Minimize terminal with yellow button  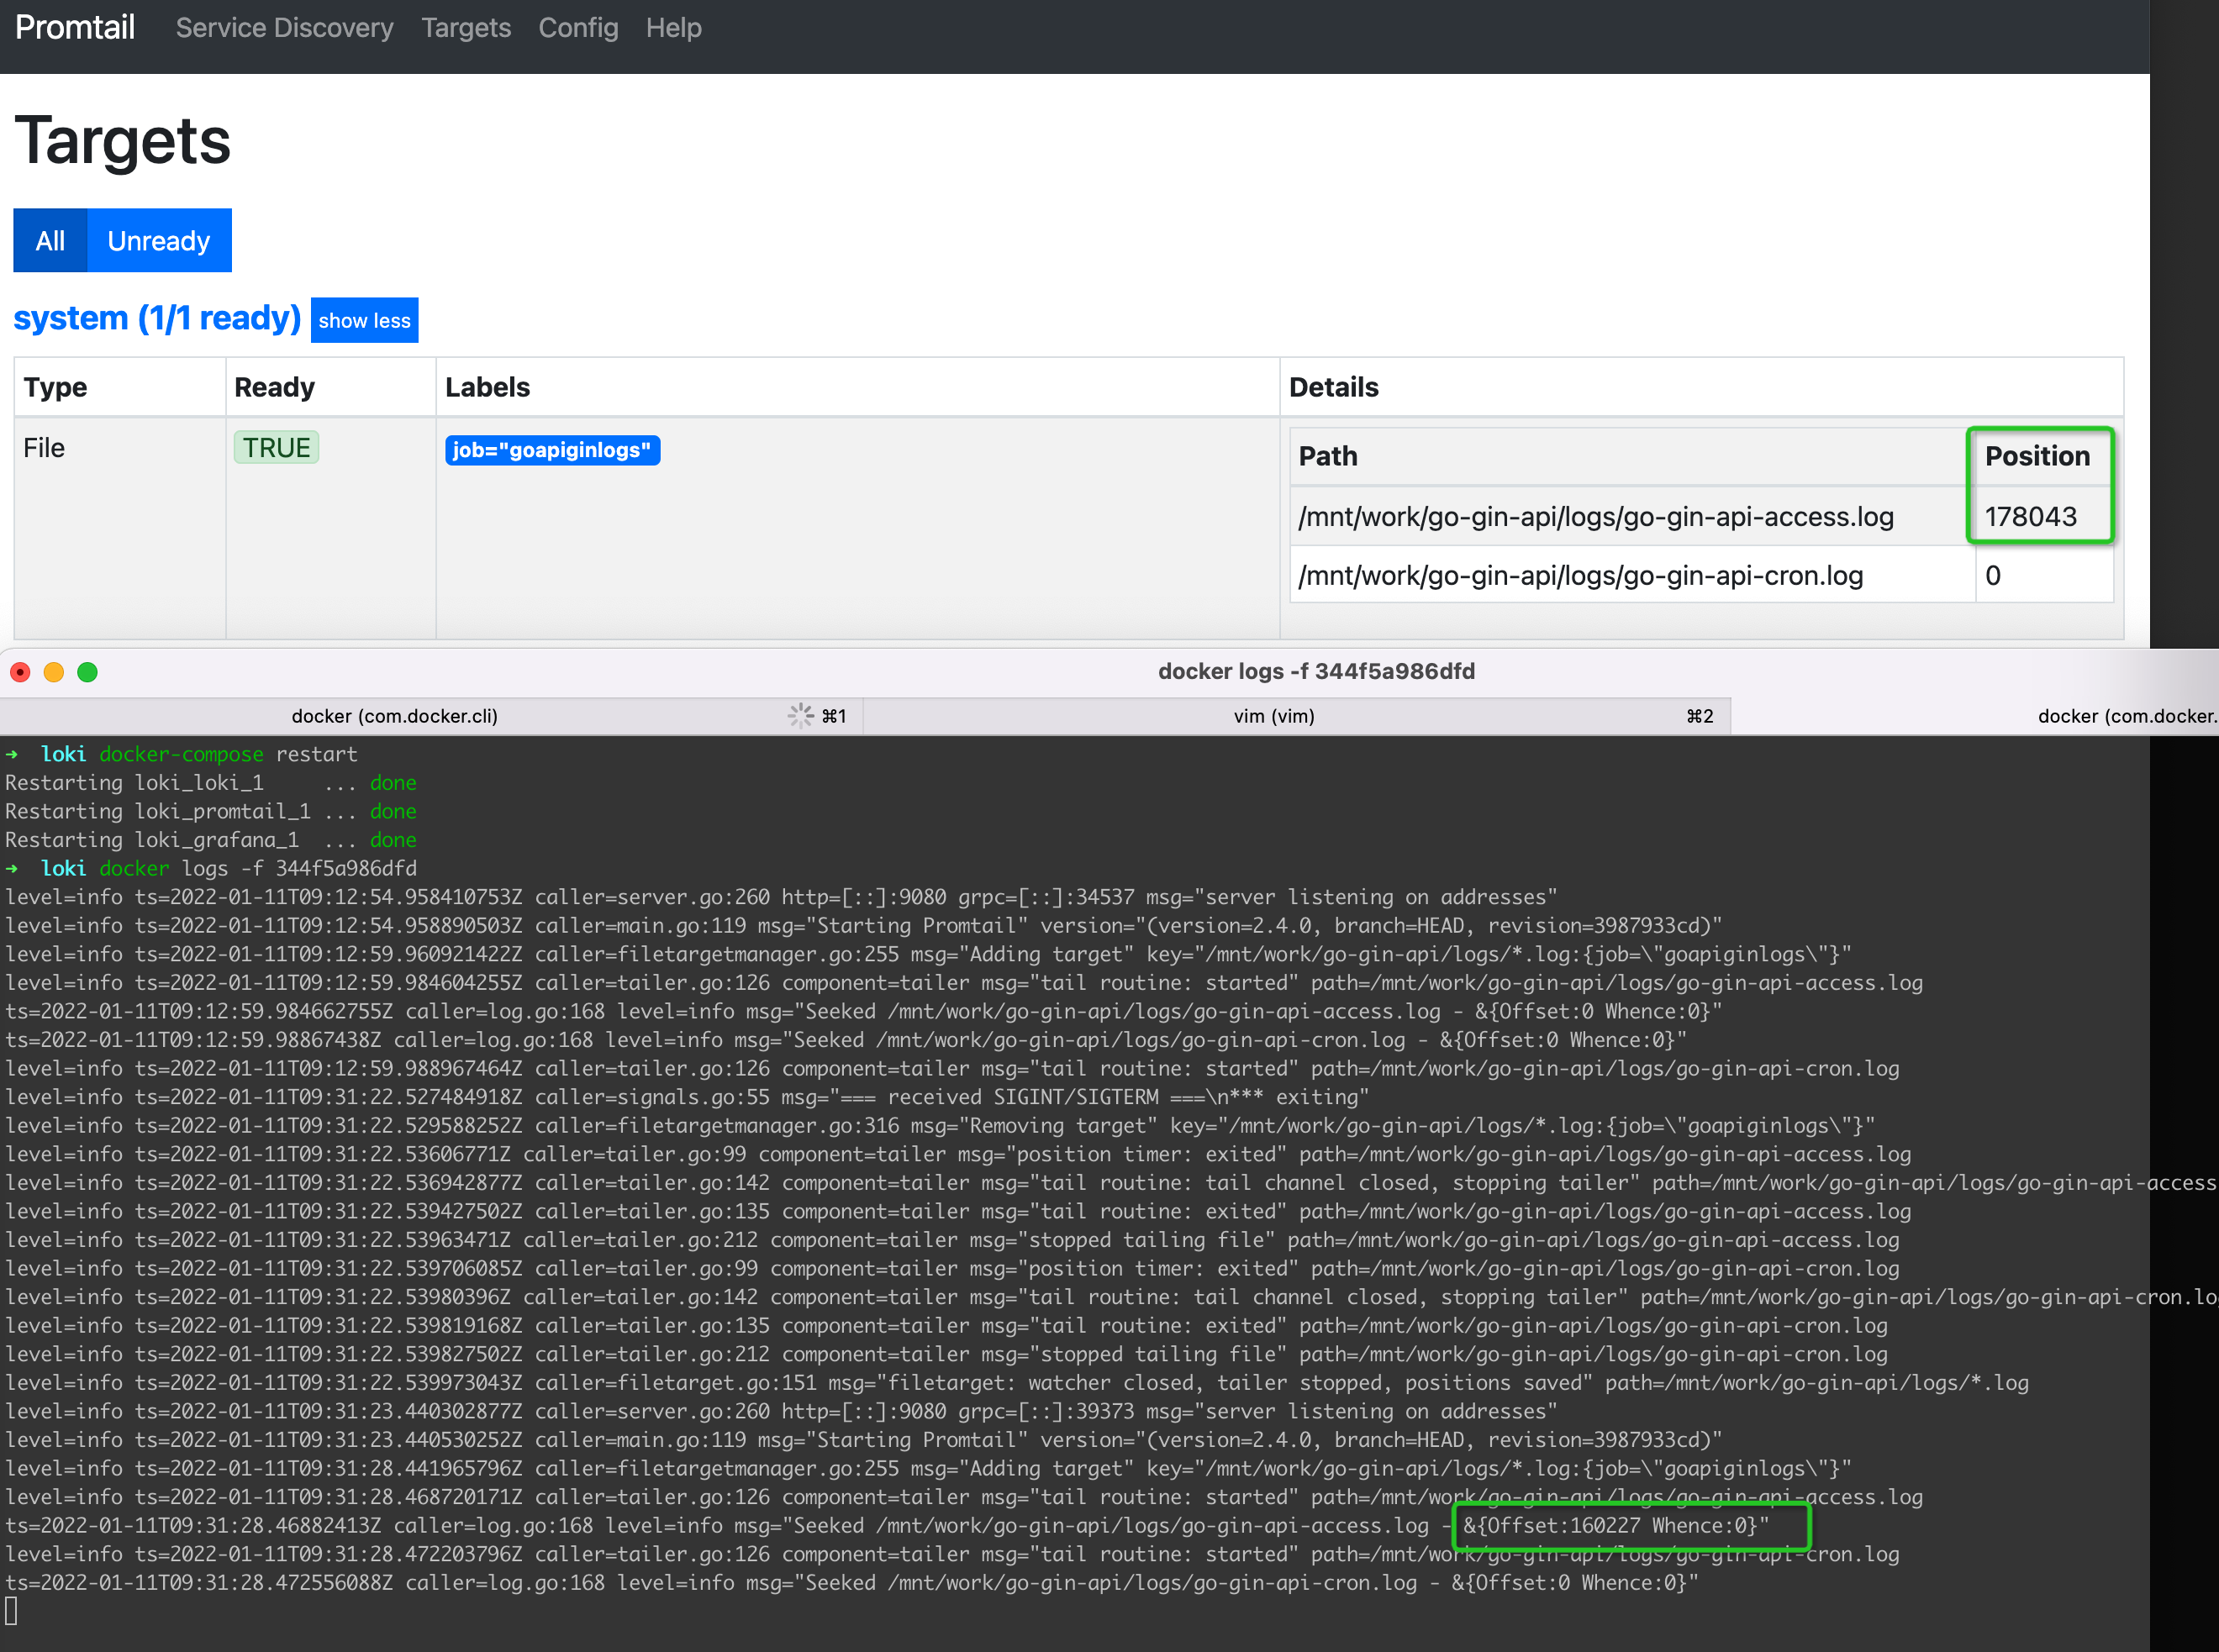pyautogui.click(x=54, y=672)
